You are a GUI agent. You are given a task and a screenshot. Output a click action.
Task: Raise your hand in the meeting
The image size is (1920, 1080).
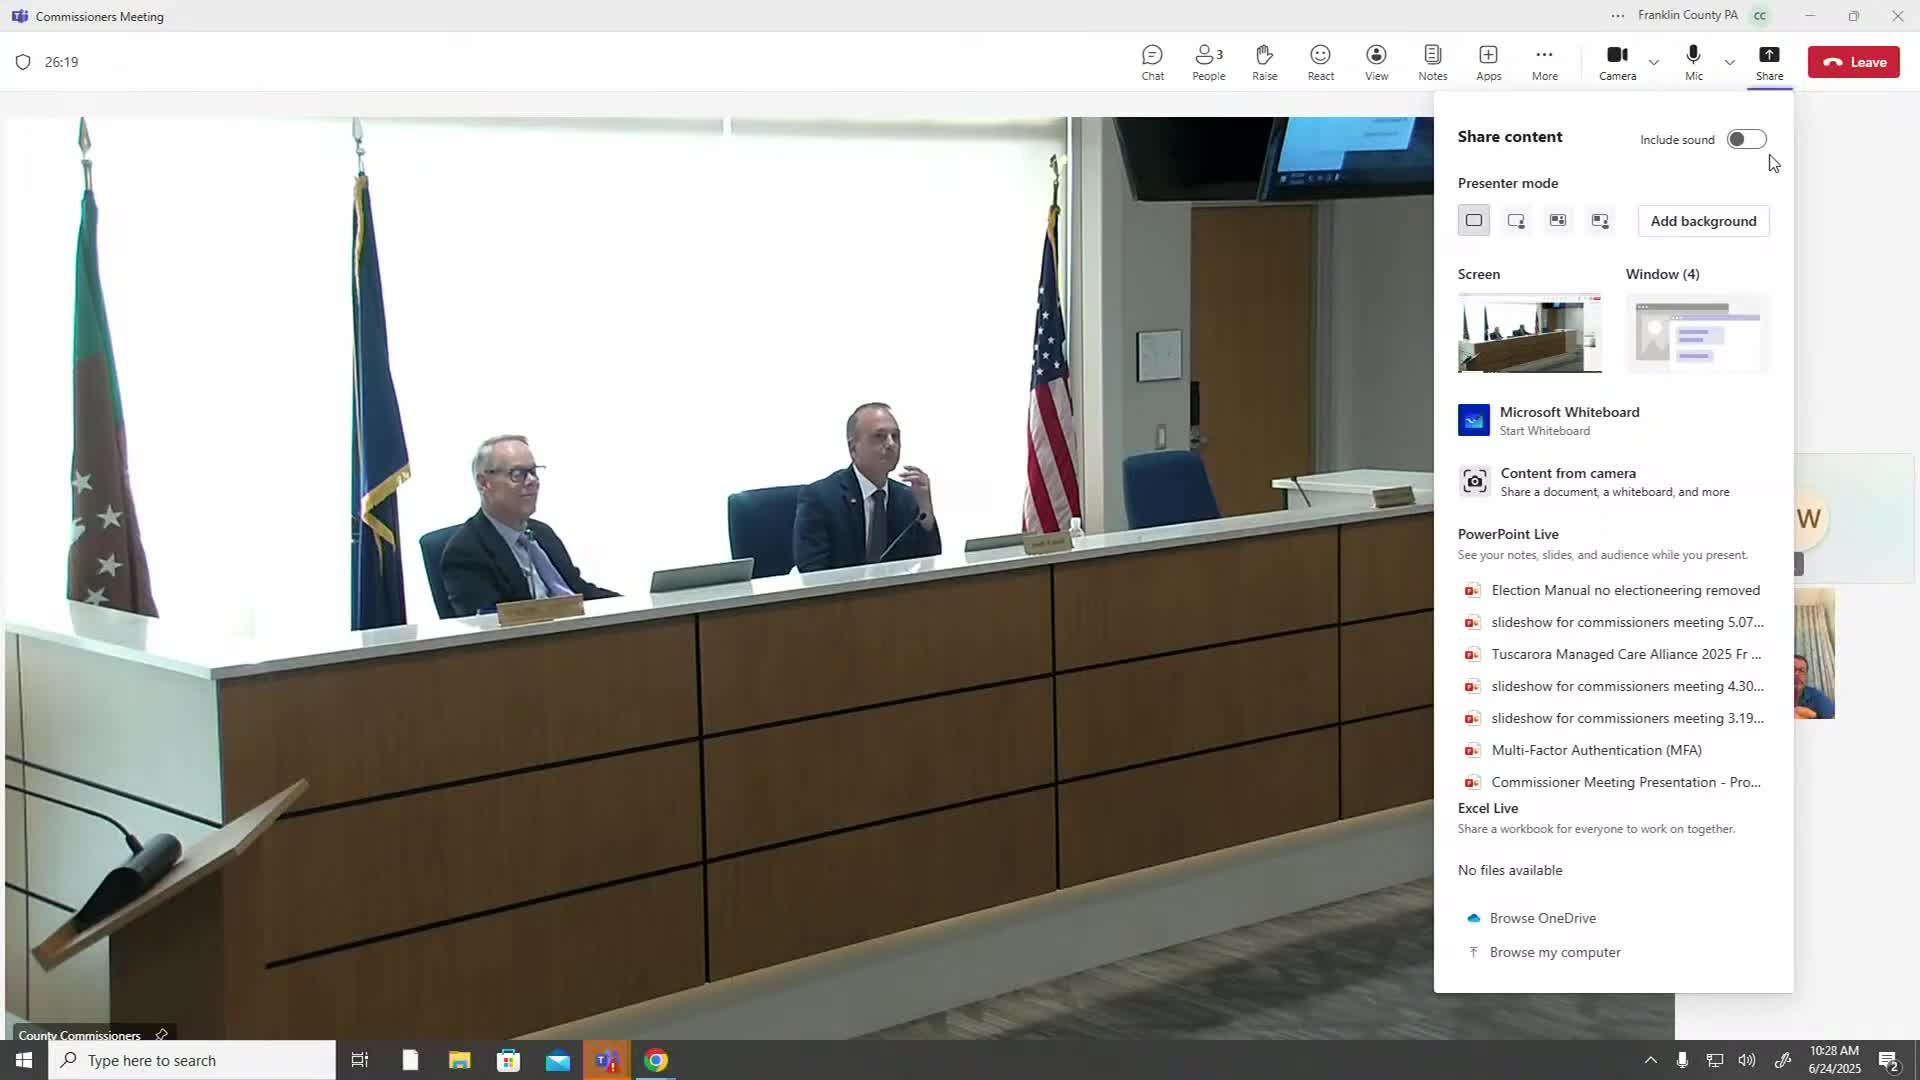click(1264, 62)
